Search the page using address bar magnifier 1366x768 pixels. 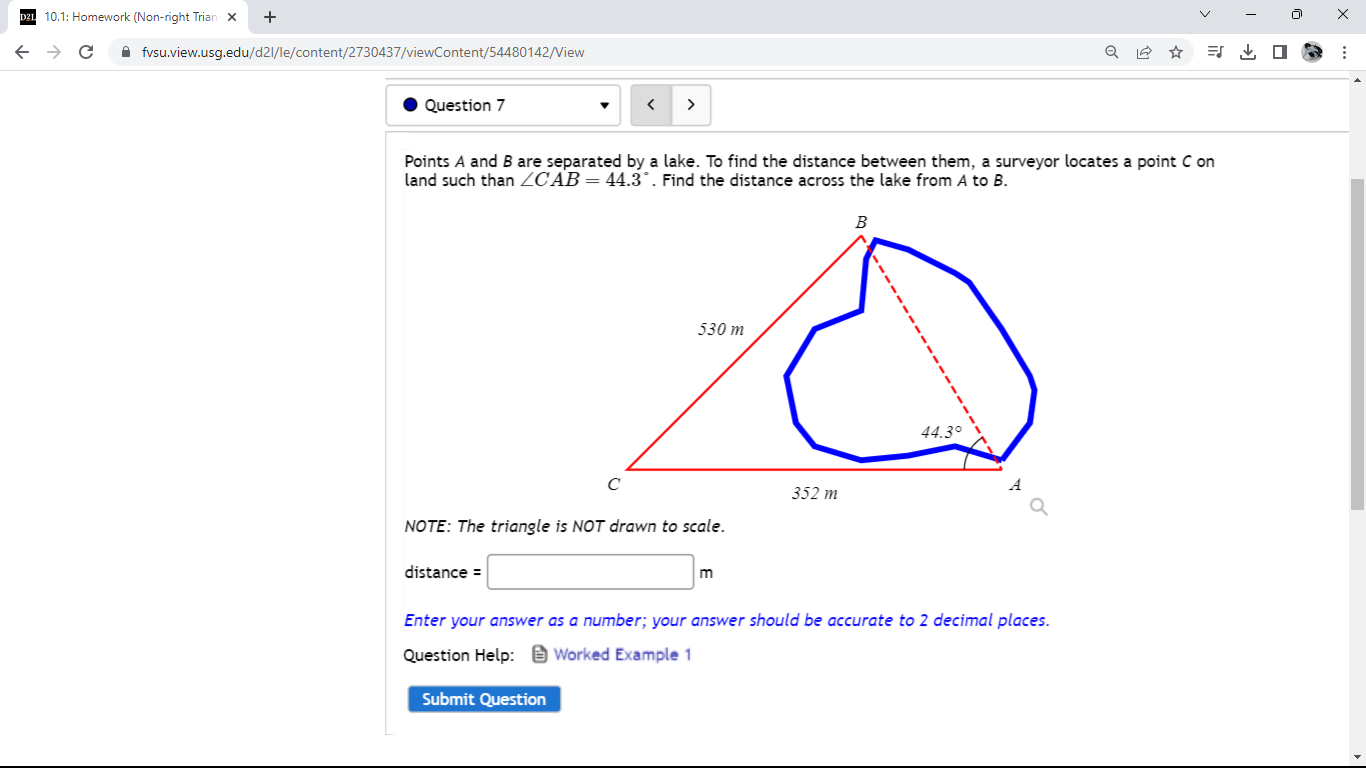(x=1111, y=51)
